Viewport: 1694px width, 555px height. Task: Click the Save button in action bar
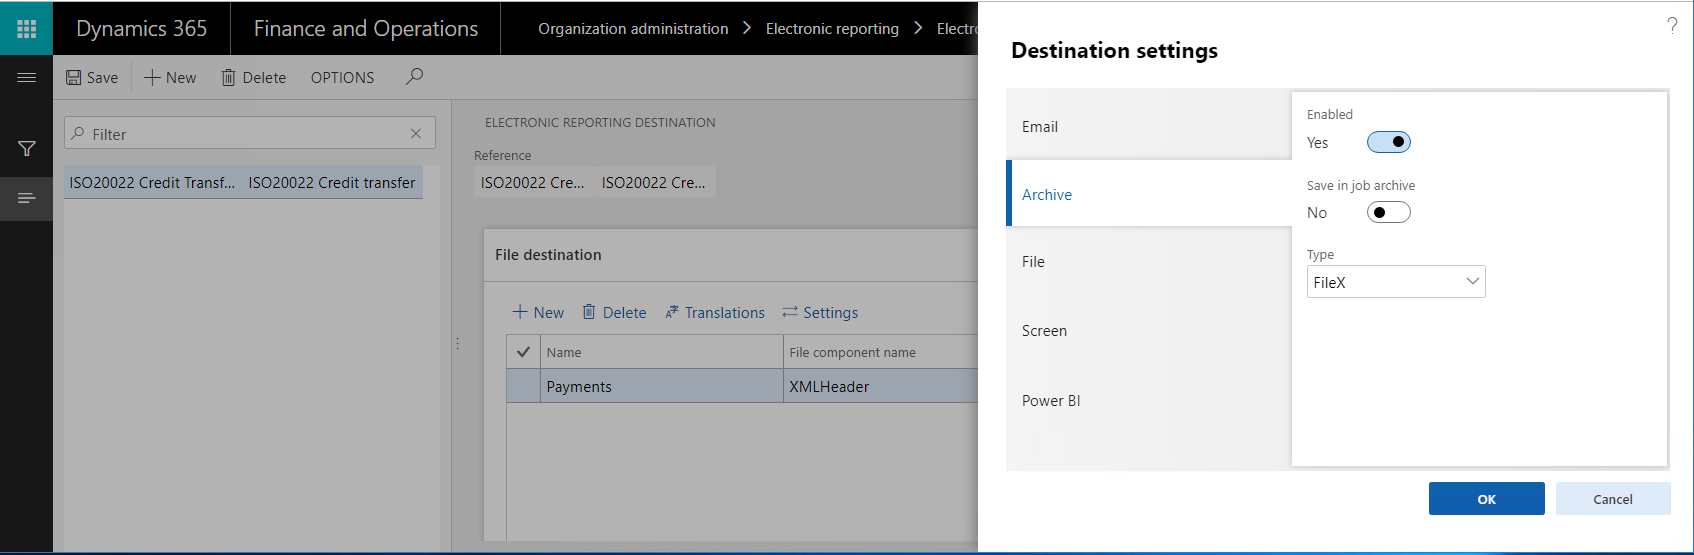(92, 77)
